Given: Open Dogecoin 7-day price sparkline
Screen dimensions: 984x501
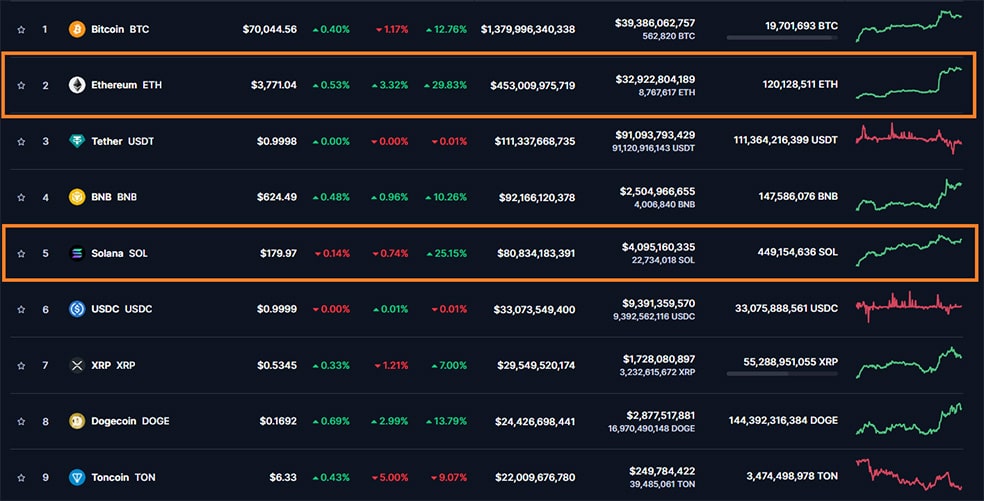Looking at the screenshot, I should coord(909,419).
